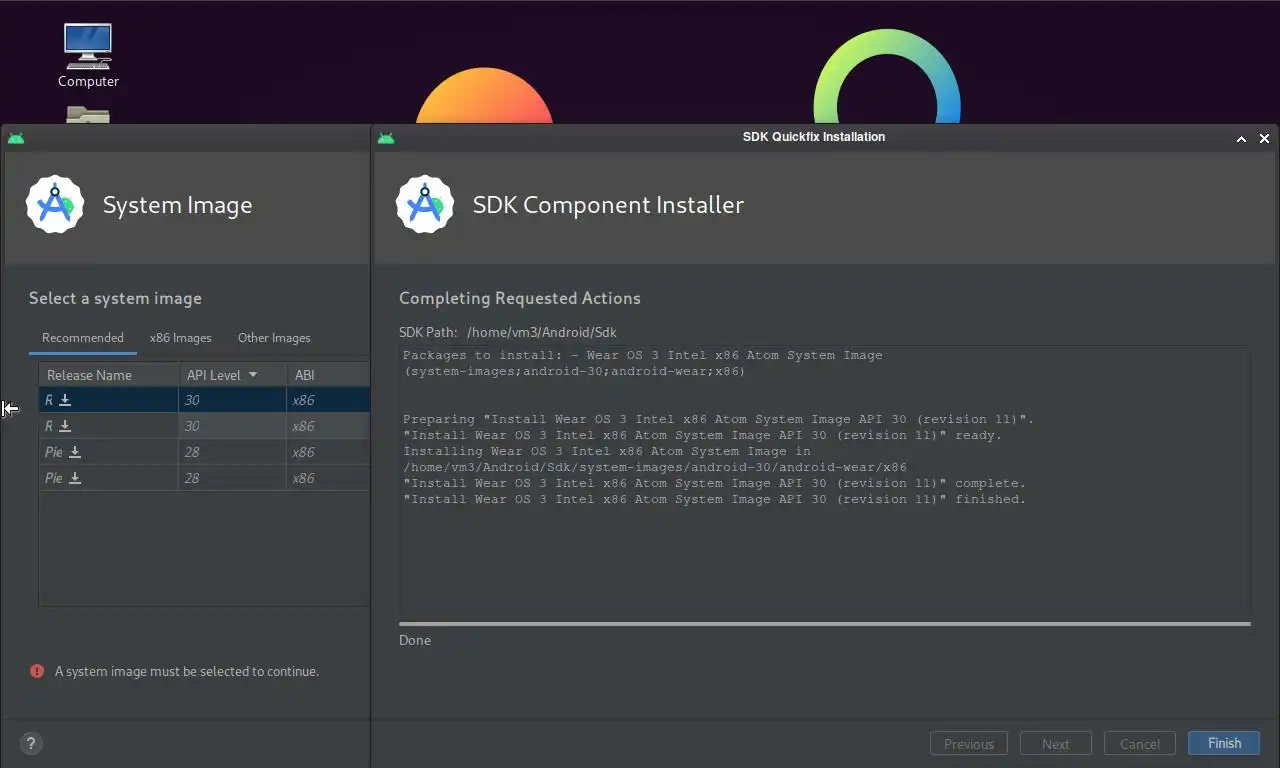The height and width of the screenshot is (768, 1280).
Task: Switch to the Recommended tab
Action: click(83, 338)
